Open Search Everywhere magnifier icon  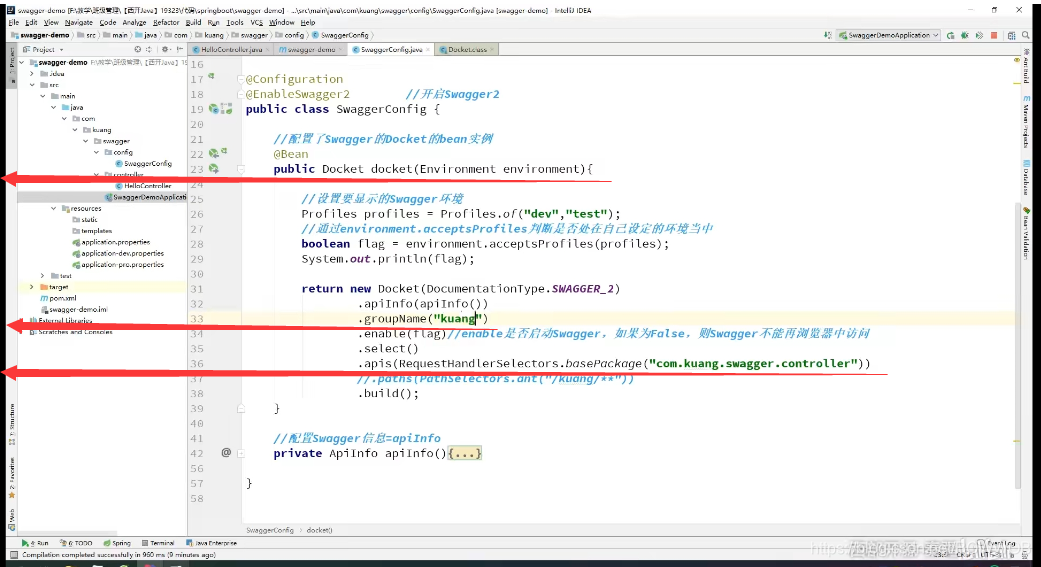pyautogui.click(x=1026, y=35)
